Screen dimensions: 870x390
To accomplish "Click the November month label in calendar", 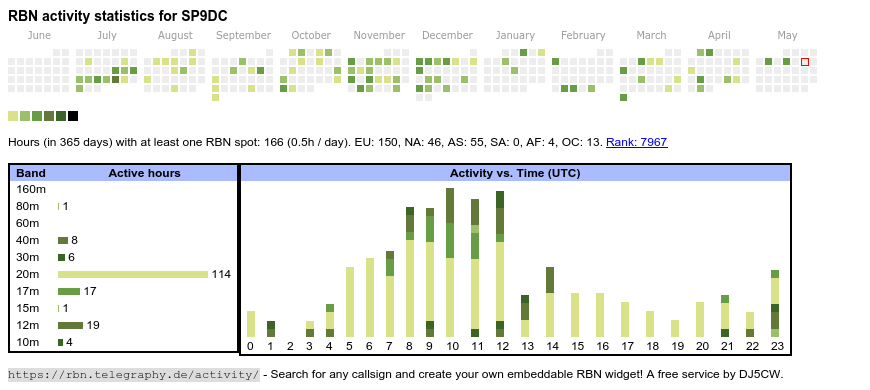I will pyautogui.click(x=379, y=36).
